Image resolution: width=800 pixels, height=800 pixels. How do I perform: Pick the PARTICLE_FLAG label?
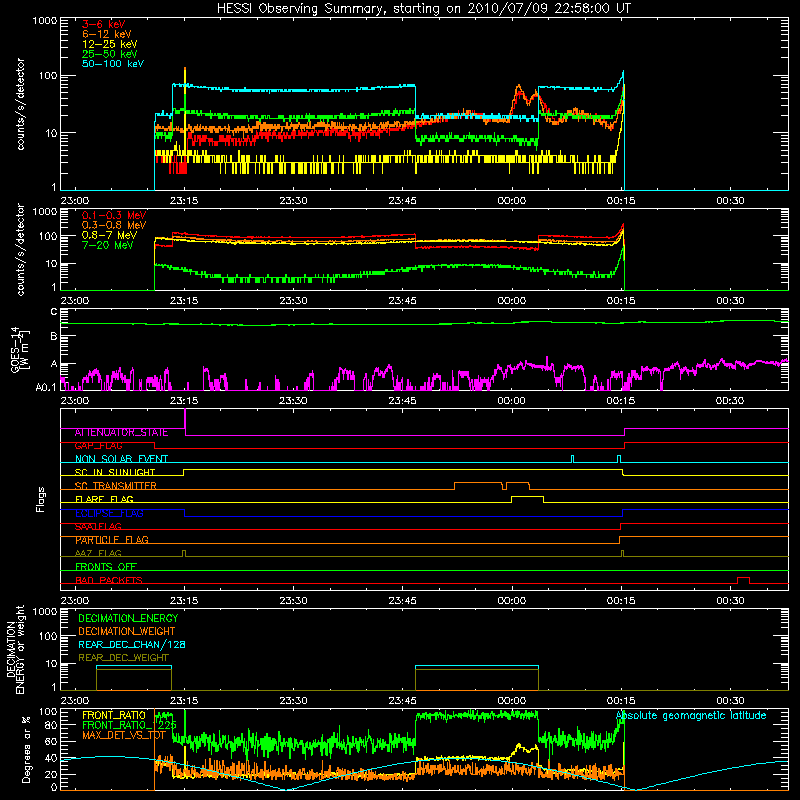(x=112, y=539)
